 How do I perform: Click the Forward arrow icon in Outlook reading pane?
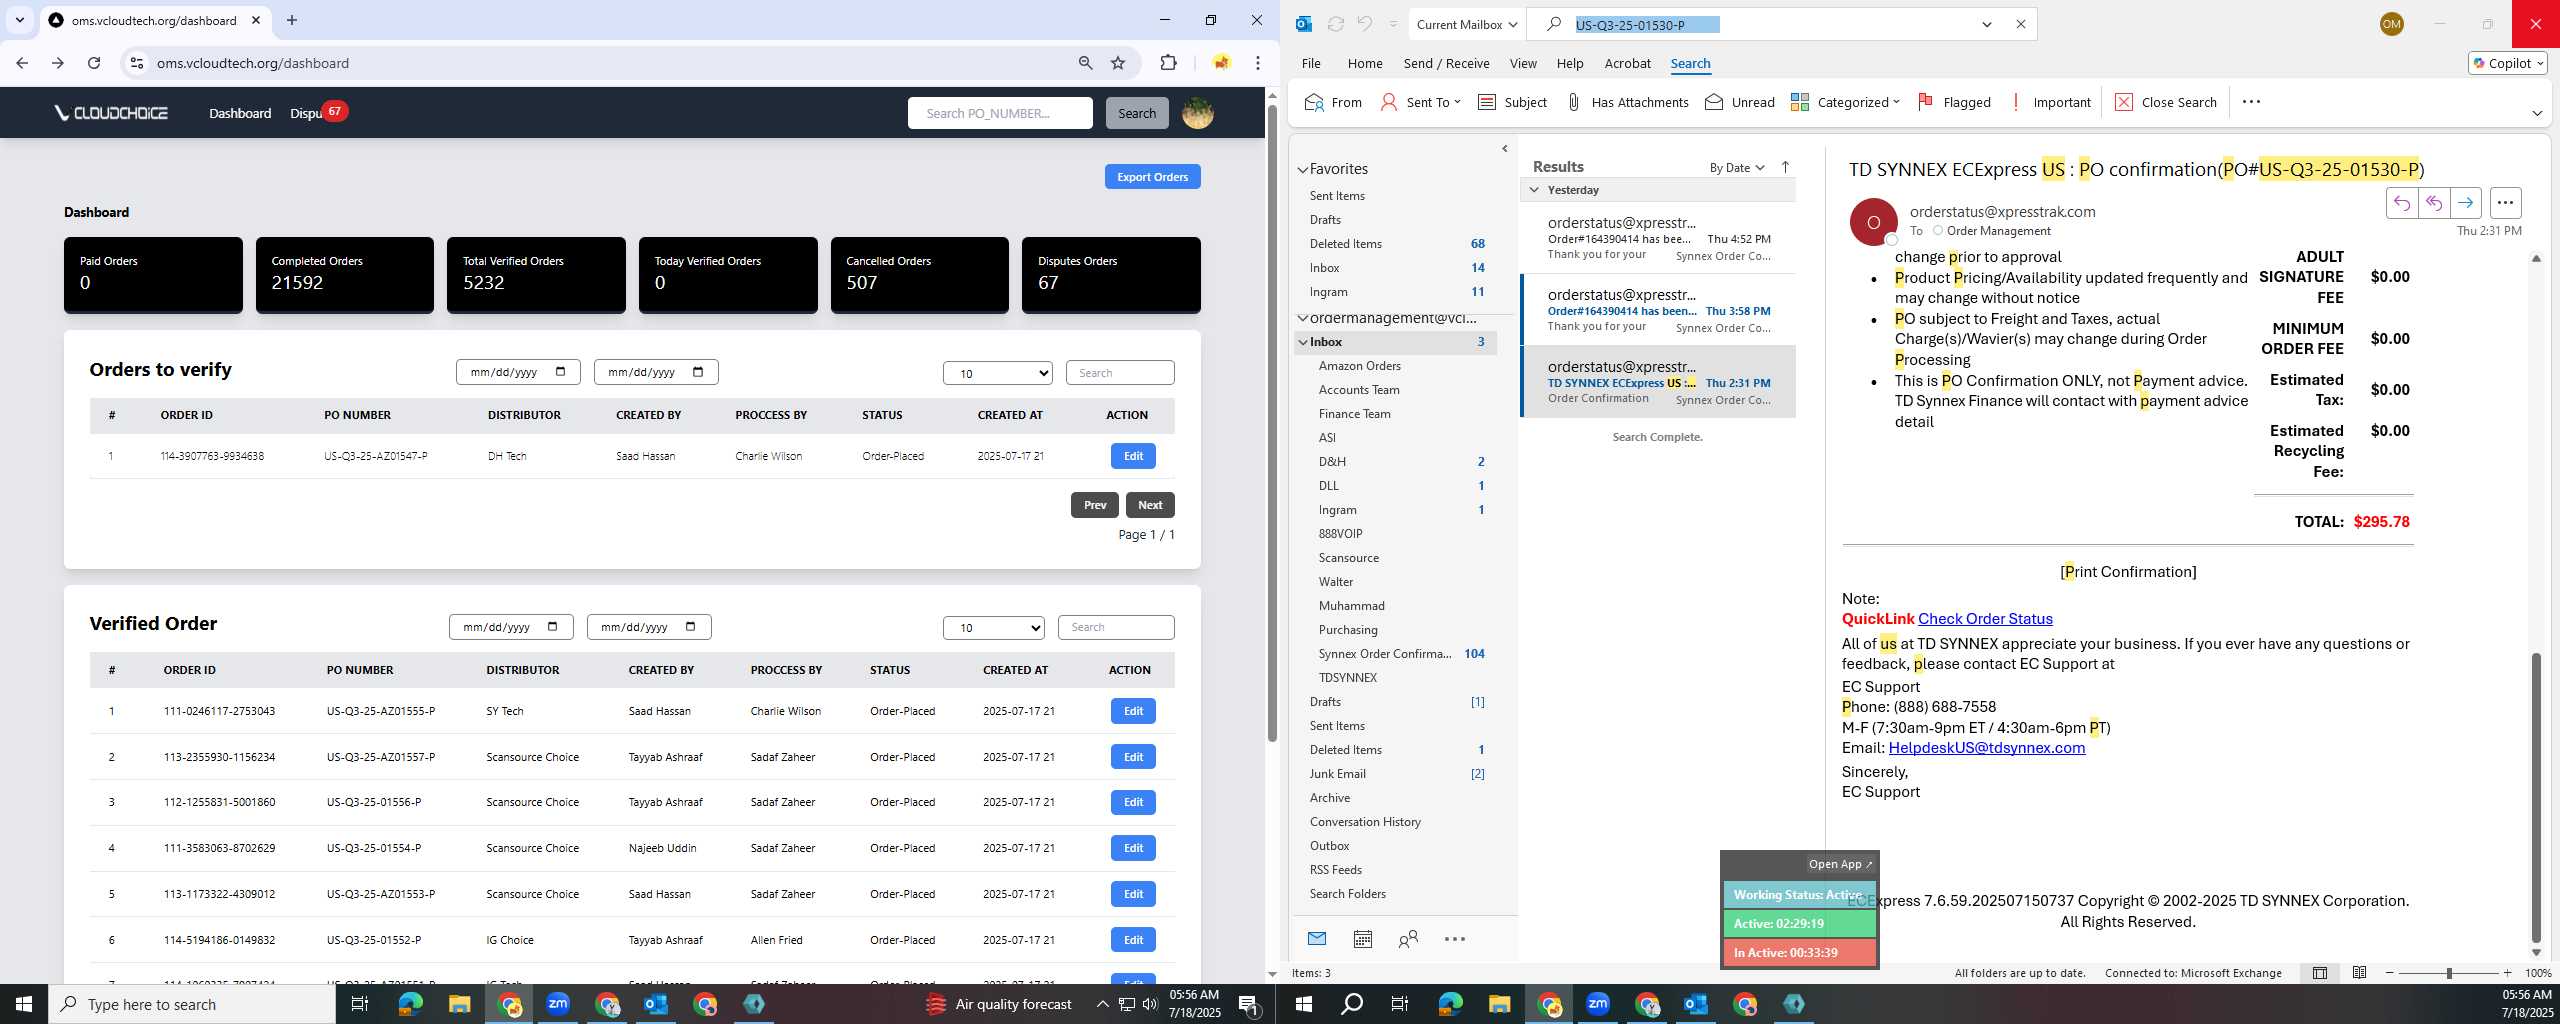[2465, 203]
